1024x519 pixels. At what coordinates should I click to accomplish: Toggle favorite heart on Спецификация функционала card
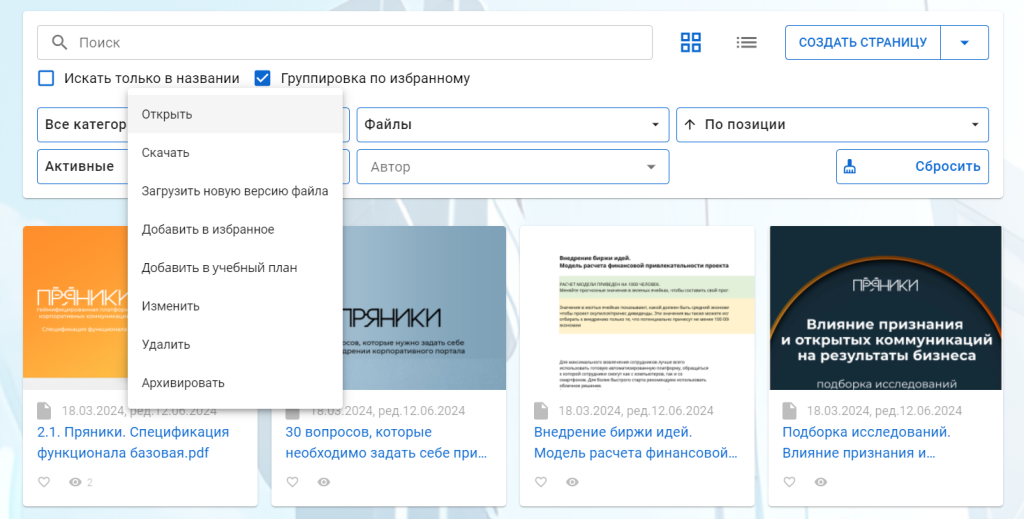coord(43,482)
